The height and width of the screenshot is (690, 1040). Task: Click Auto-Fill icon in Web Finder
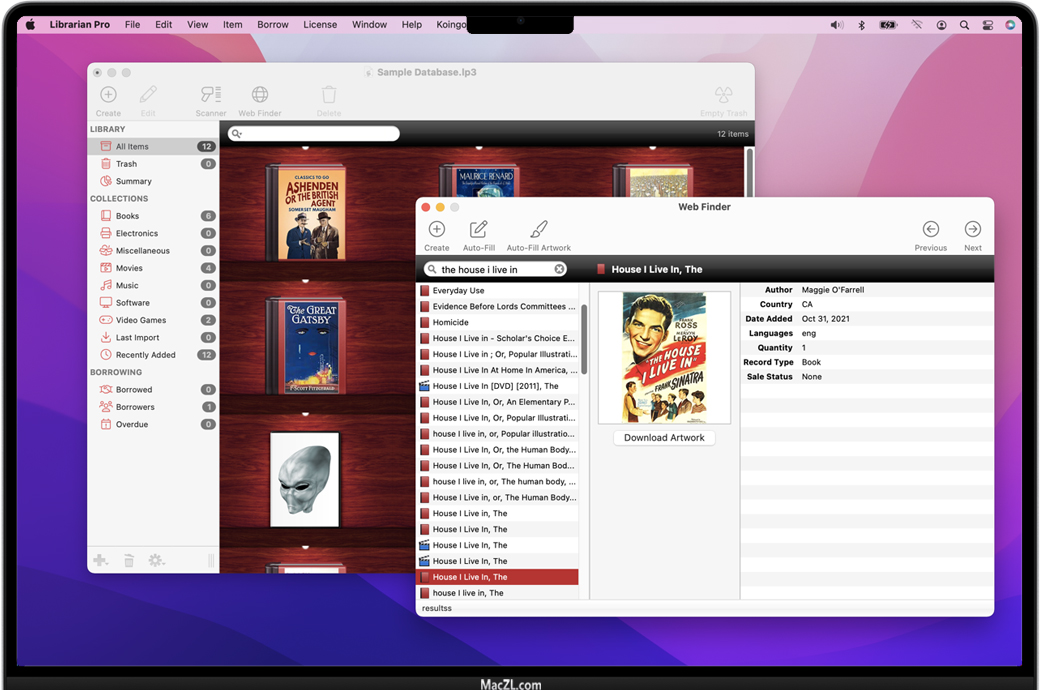click(x=478, y=230)
